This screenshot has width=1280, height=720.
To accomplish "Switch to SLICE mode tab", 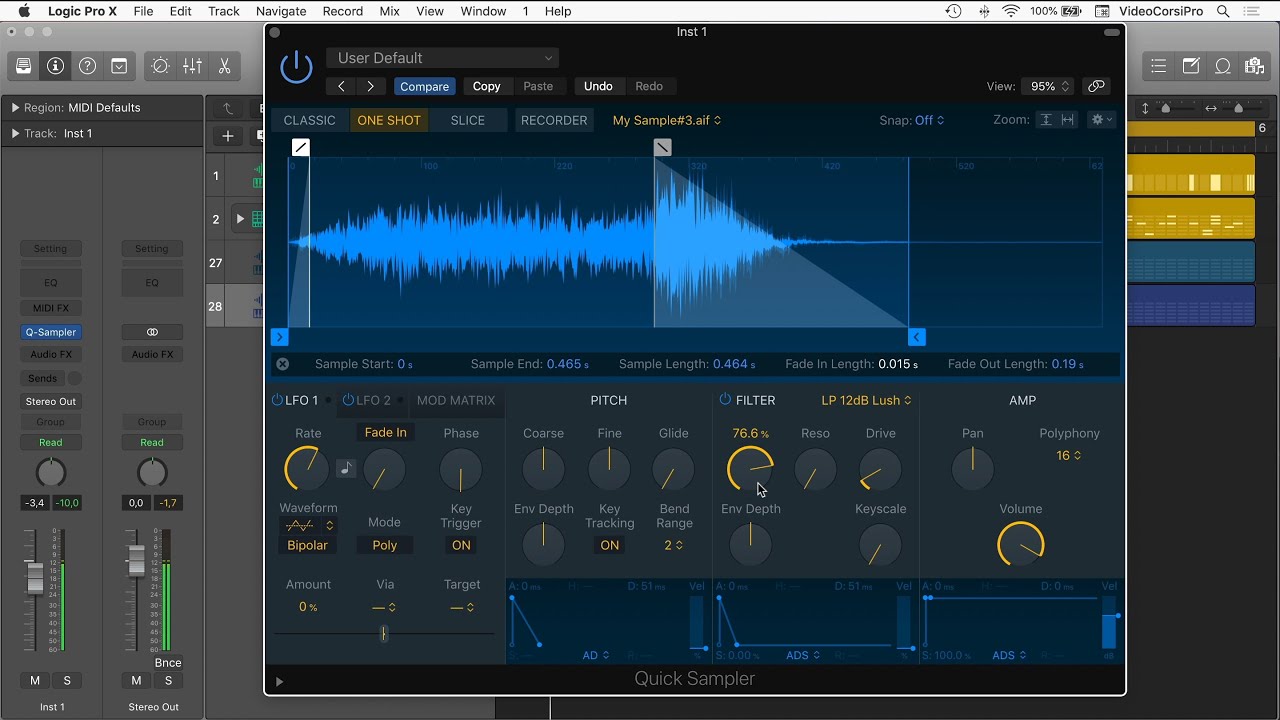I will 467,120.
